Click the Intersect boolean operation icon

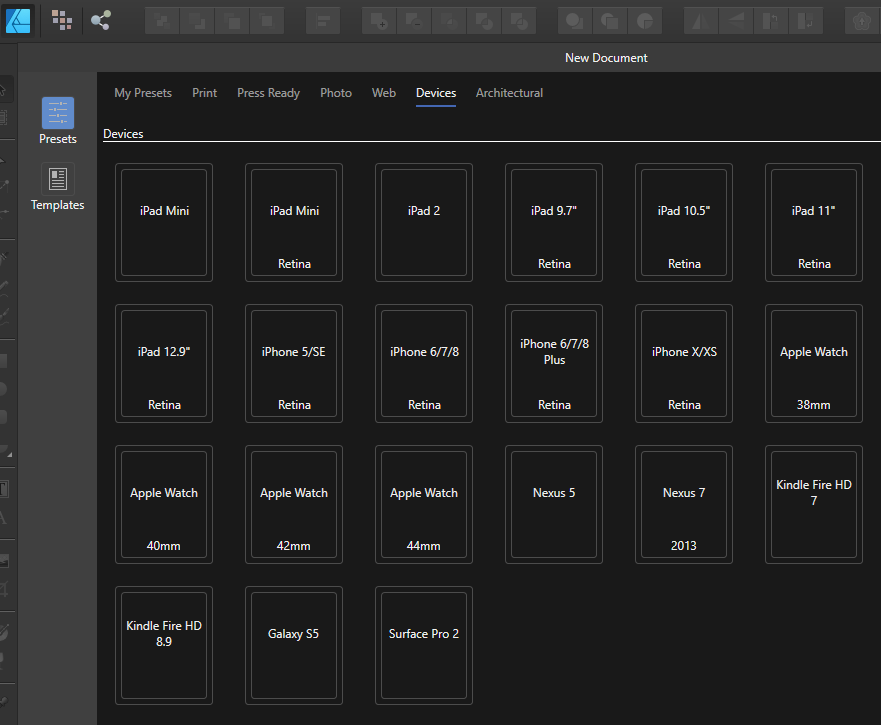point(449,21)
